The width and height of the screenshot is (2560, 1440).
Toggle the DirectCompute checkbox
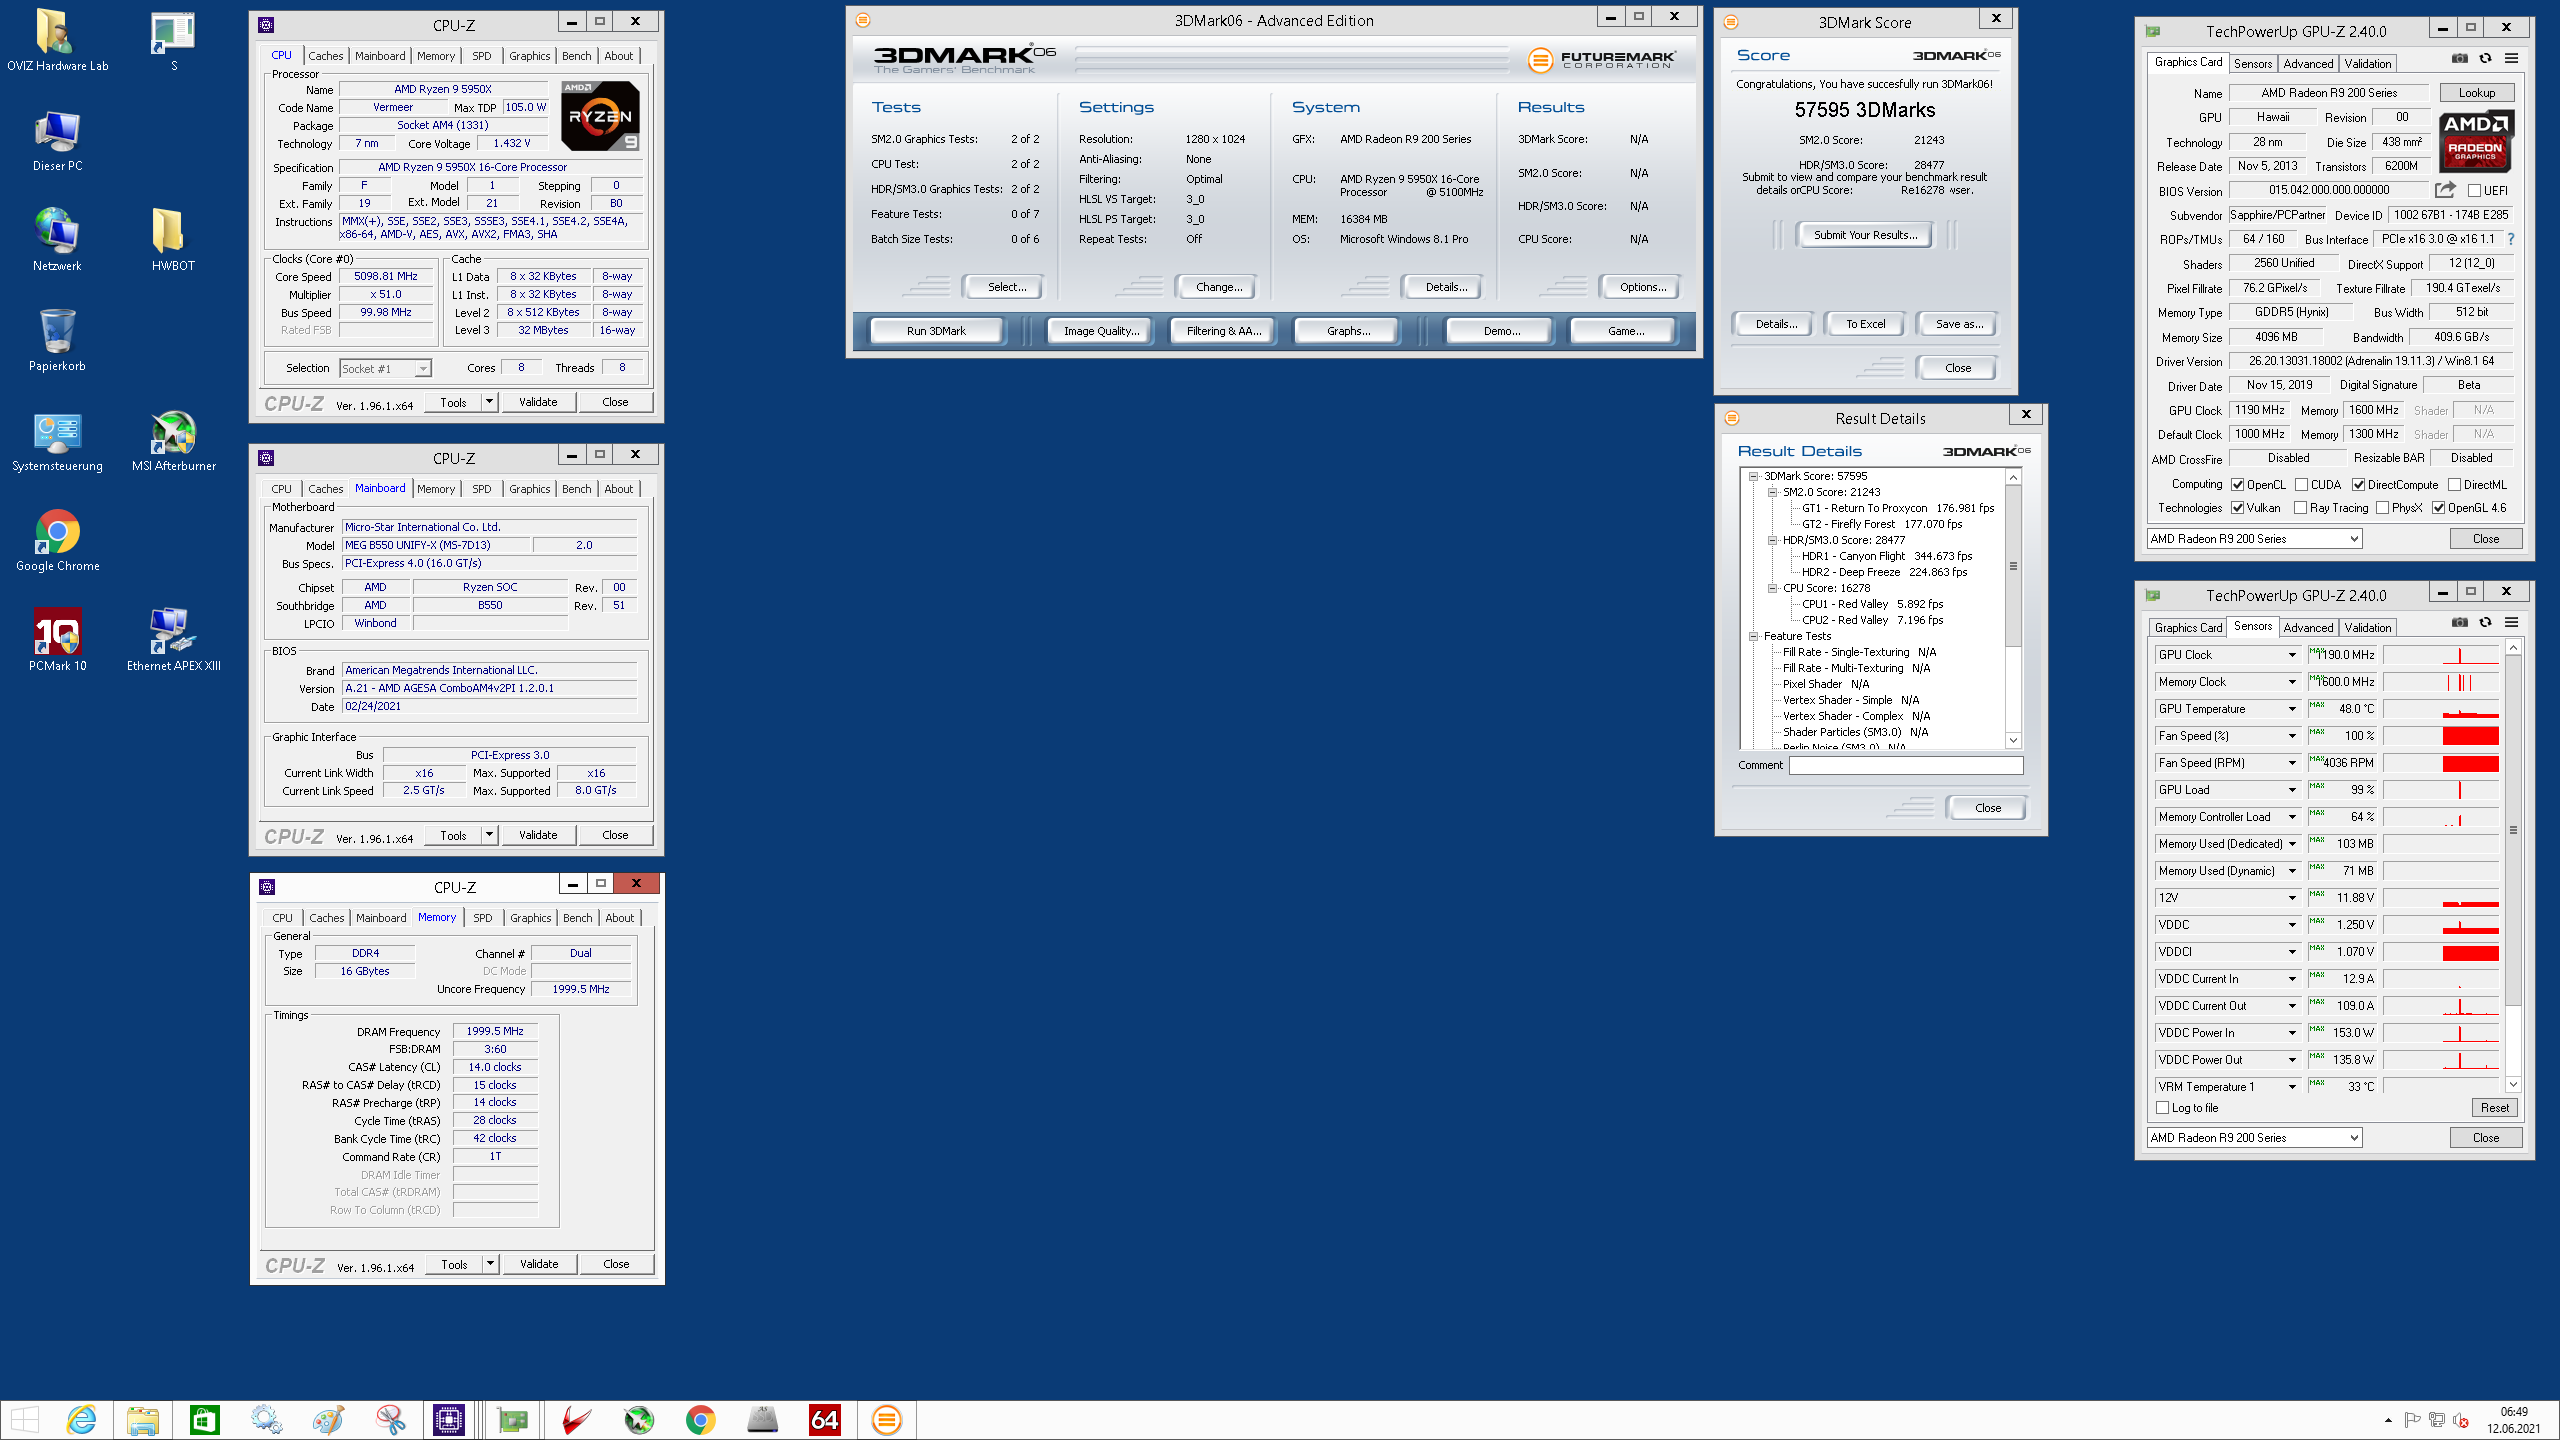[2358, 485]
